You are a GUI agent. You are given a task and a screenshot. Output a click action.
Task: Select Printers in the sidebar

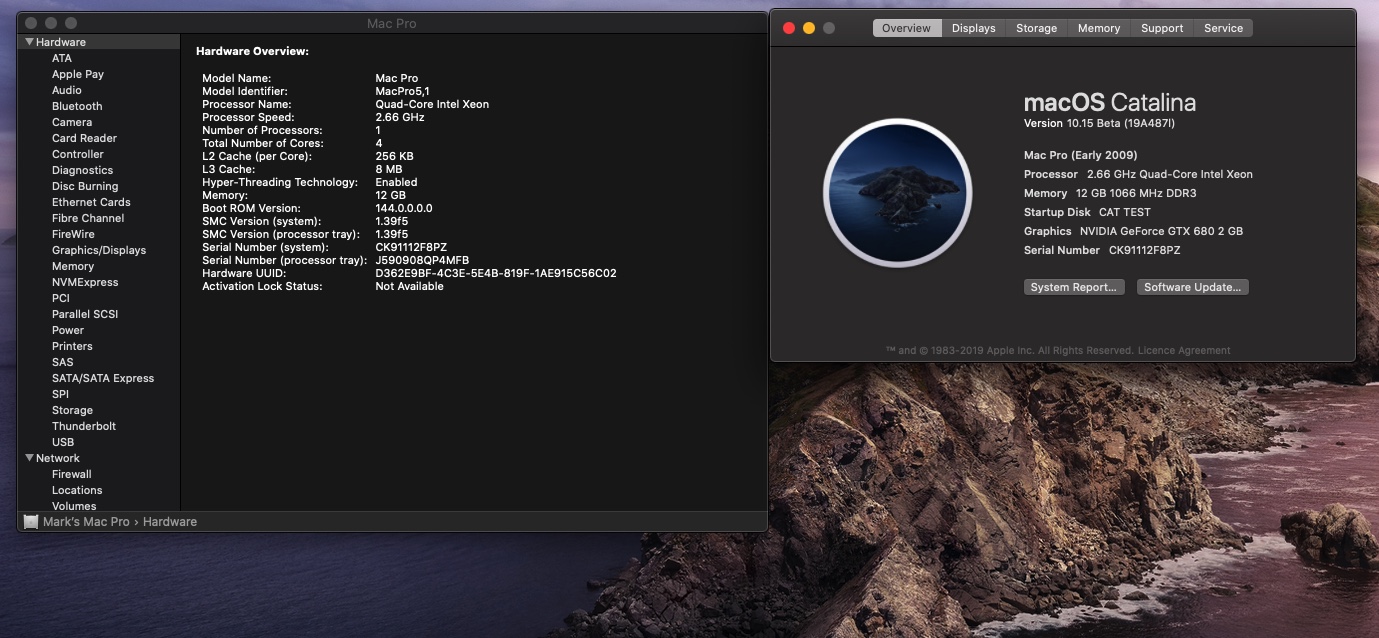[x=72, y=346]
